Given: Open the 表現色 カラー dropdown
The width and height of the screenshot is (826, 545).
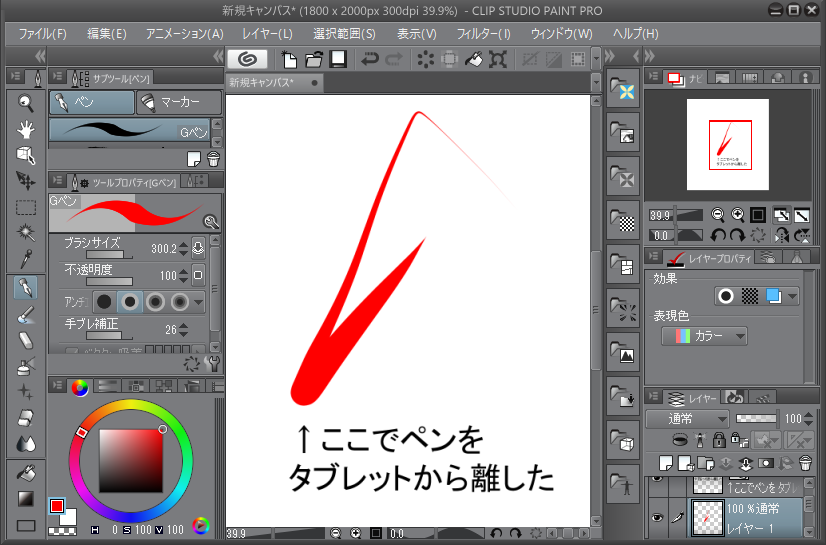Looking at the screenshot, I should pyautogui.click(x=704, y=336).
